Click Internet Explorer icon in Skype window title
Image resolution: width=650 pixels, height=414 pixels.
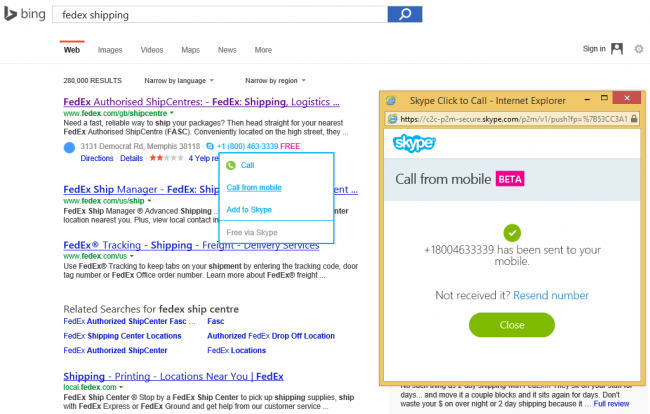click(390, 100)
